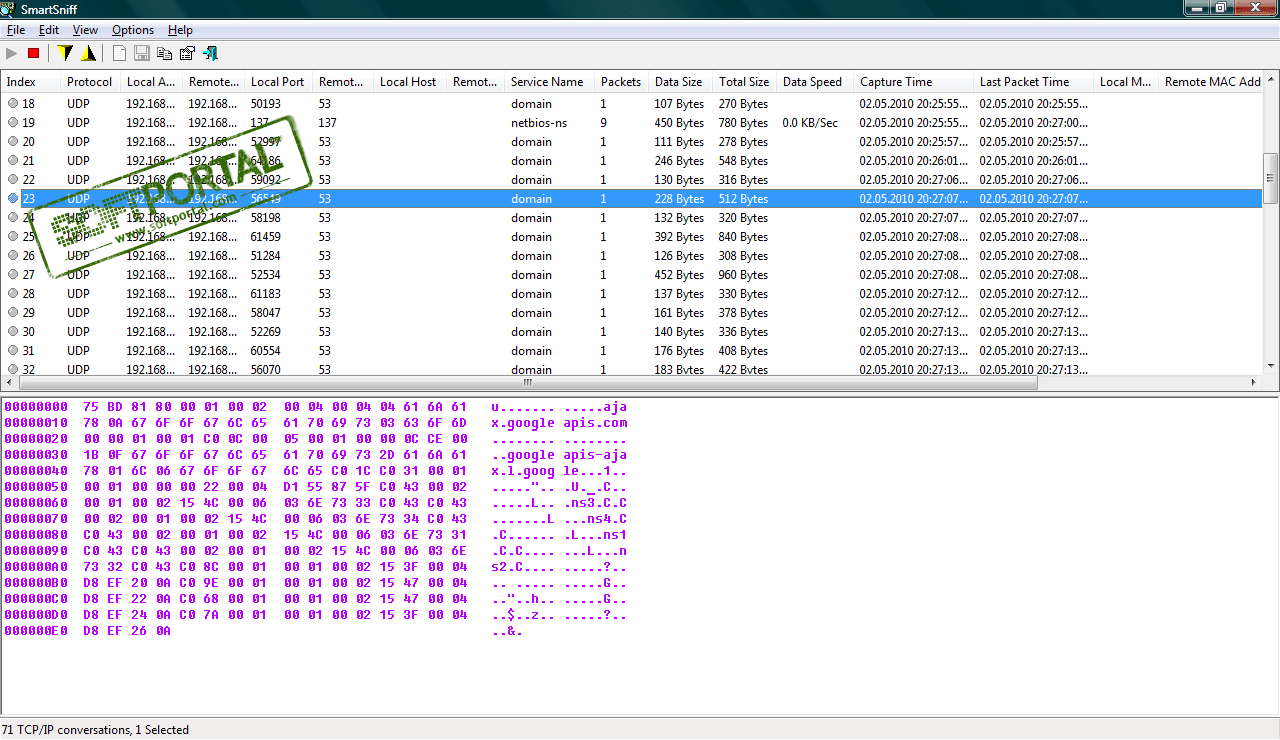Click the status circle of row 19
This screenshot has height=740, width=1280.
(13, 122)
